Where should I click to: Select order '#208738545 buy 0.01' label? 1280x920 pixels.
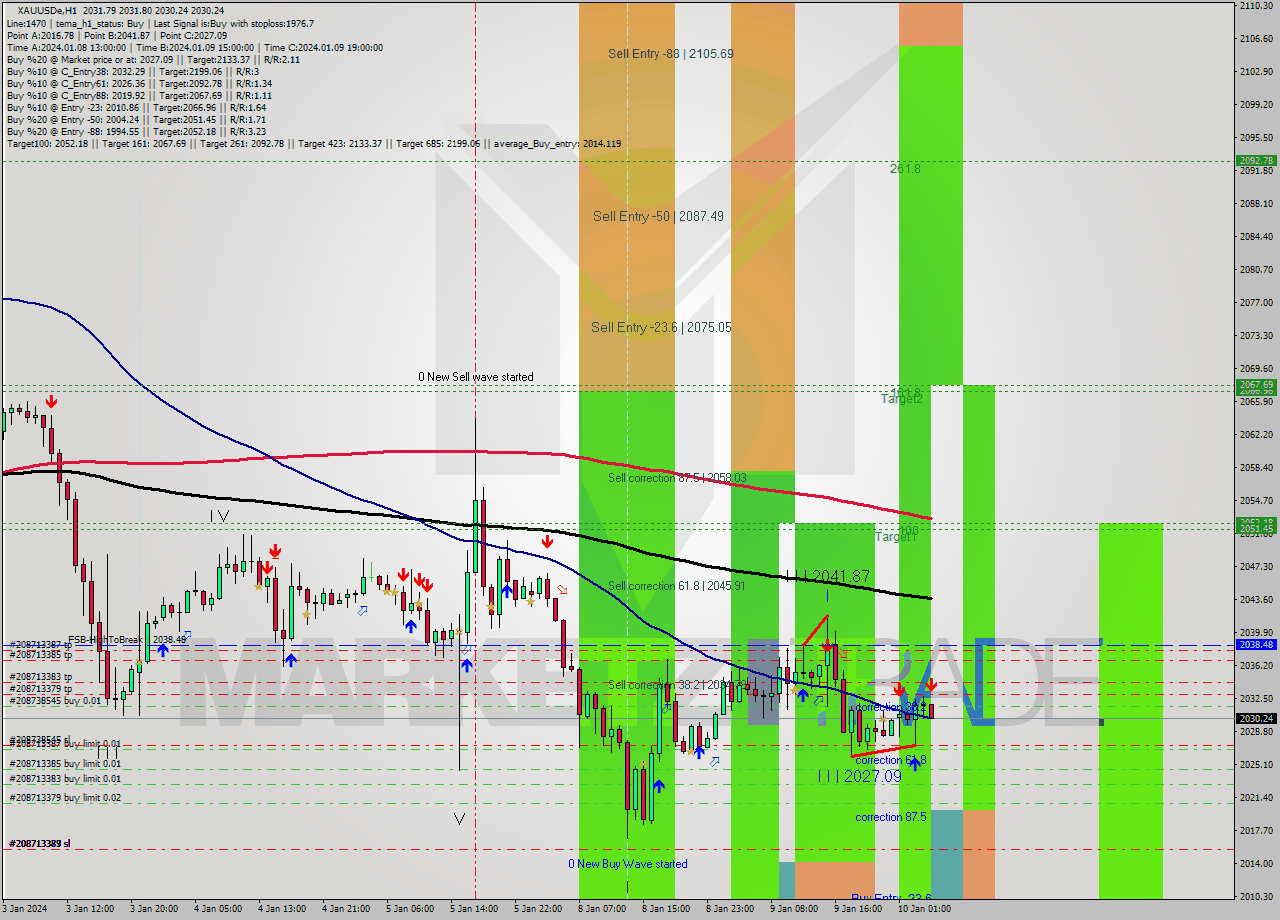(x=55, y=701)
